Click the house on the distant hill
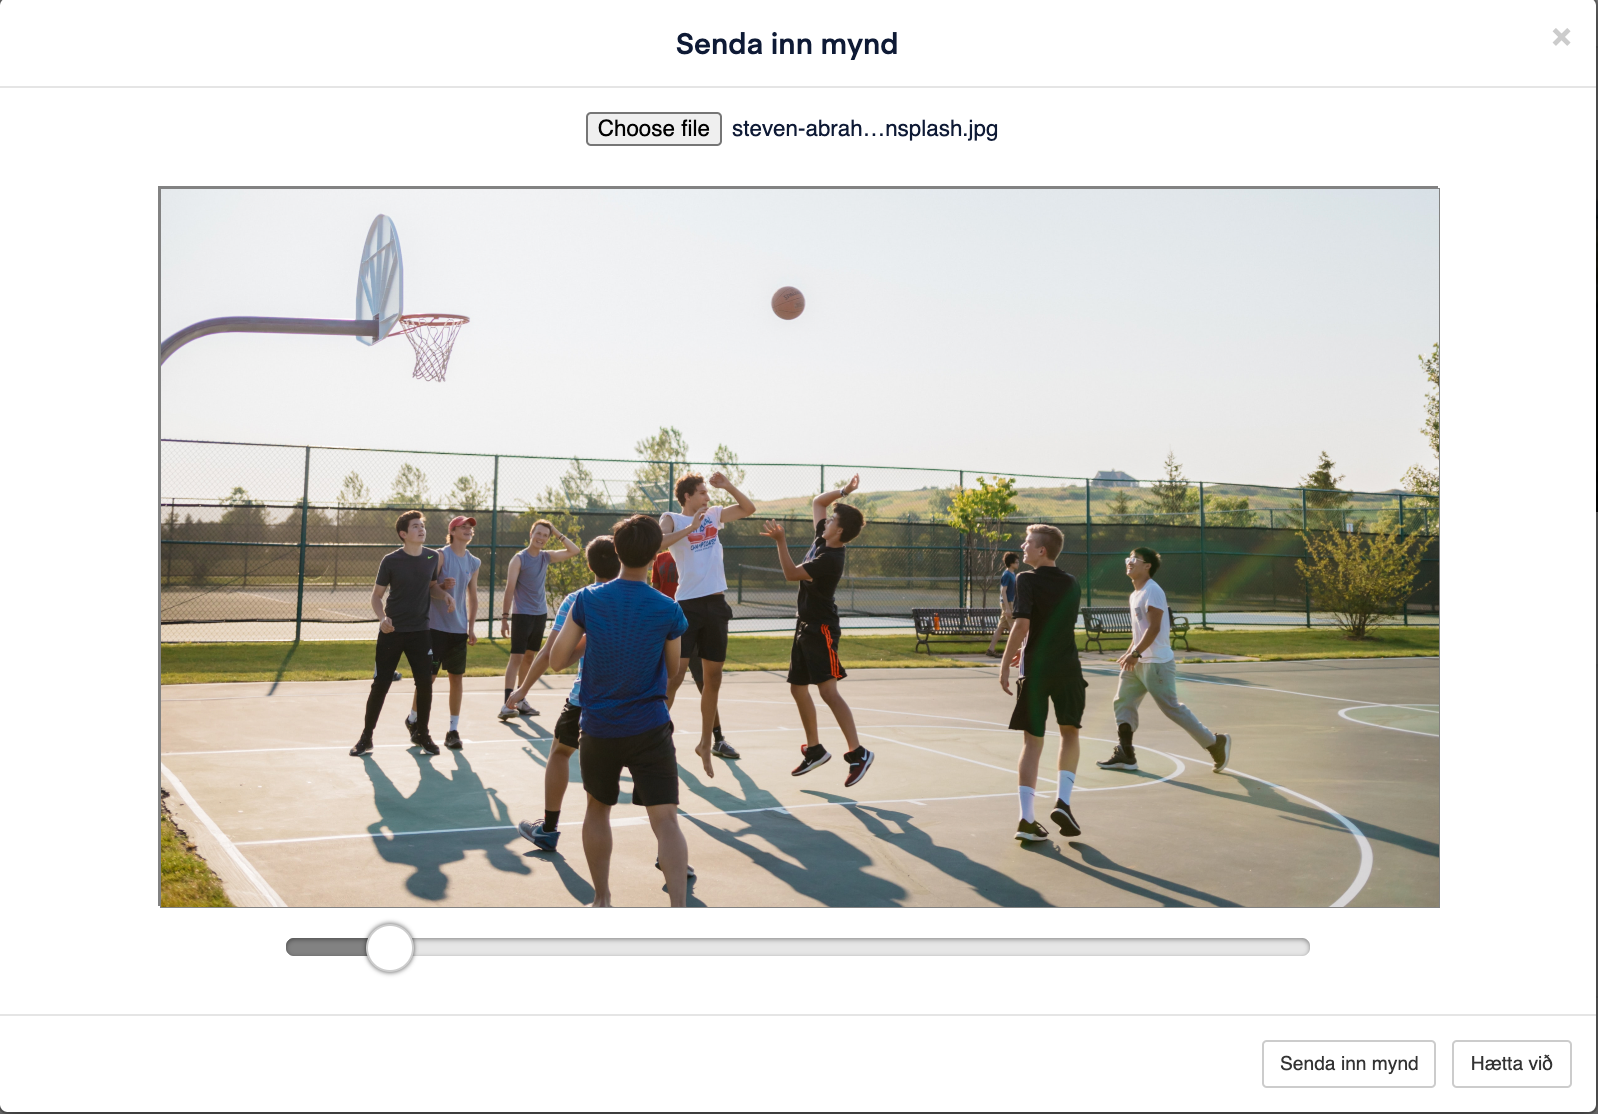 (1115, 478)
